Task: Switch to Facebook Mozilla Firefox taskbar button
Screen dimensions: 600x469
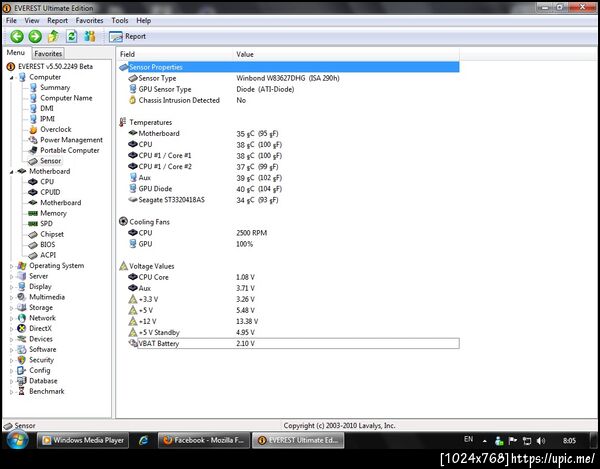Action: click(x=204, y=441)
